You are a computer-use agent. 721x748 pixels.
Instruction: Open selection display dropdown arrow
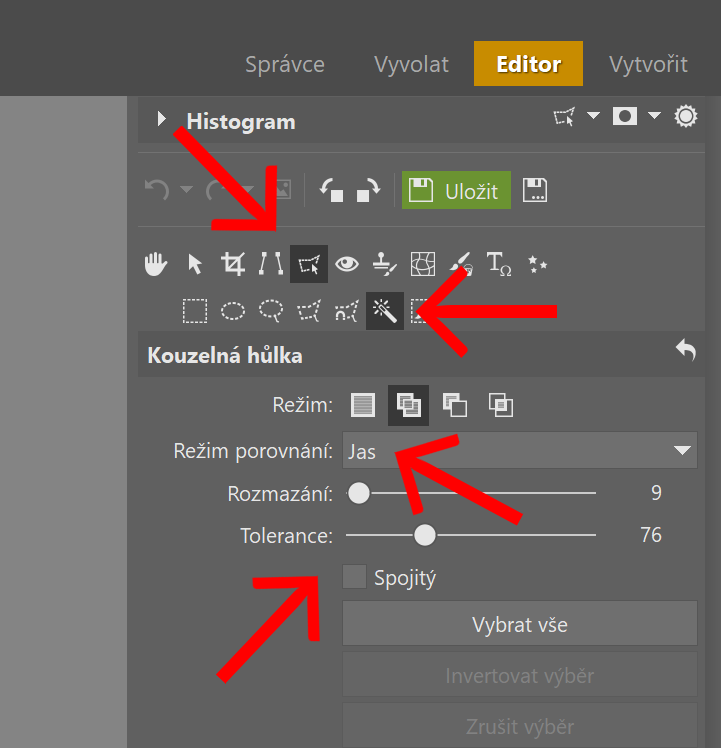pyautogui.click(x=593, y=115)
